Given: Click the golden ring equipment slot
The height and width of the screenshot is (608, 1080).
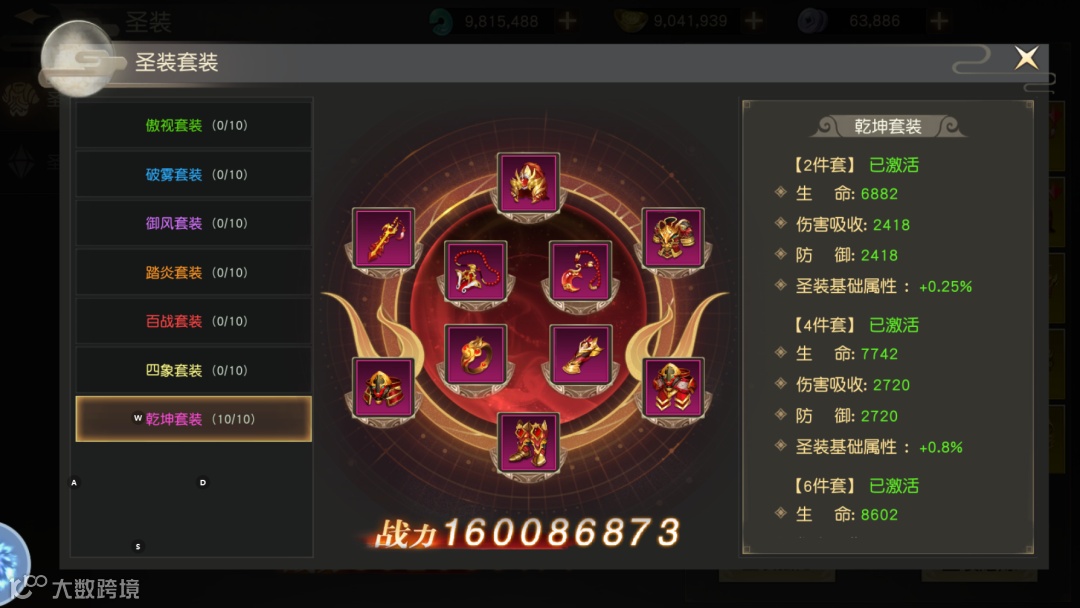Looking at the screenshot, I should coord(476,355).
